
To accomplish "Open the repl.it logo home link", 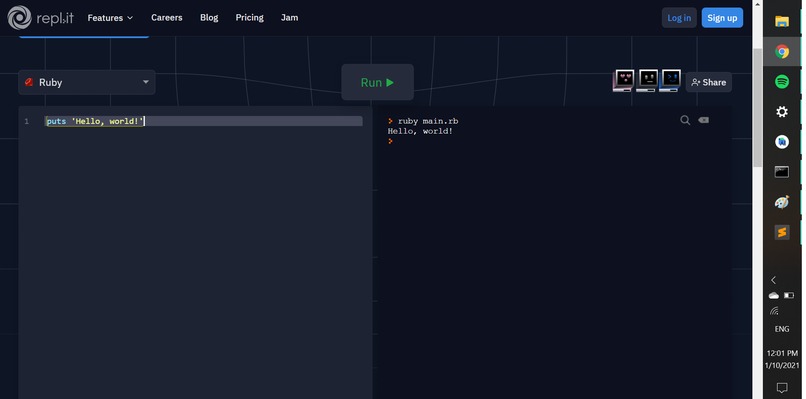I will point(41,17).
